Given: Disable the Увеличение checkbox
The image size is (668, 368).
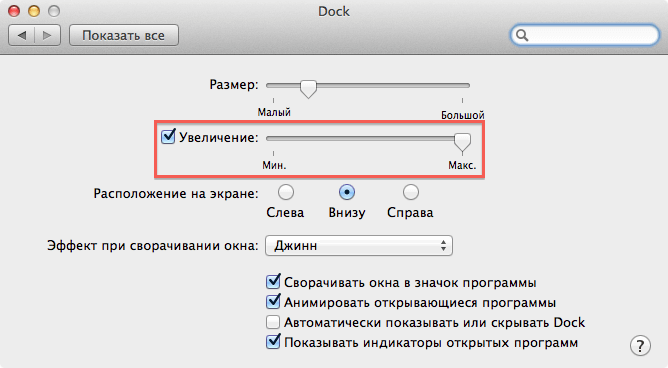Looking at the screenshot, I should pos(168,137).
